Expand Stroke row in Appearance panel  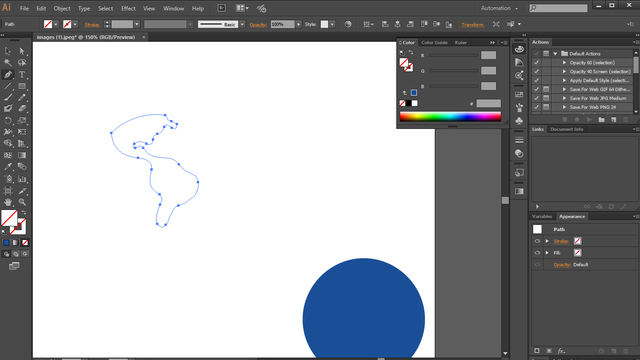547,241
